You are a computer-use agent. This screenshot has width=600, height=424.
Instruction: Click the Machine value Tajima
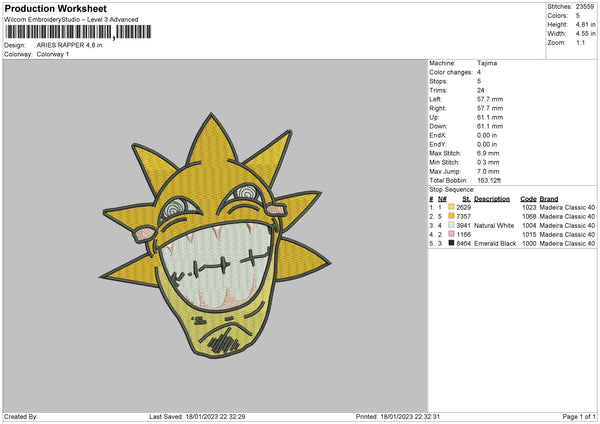pos(487,63)
